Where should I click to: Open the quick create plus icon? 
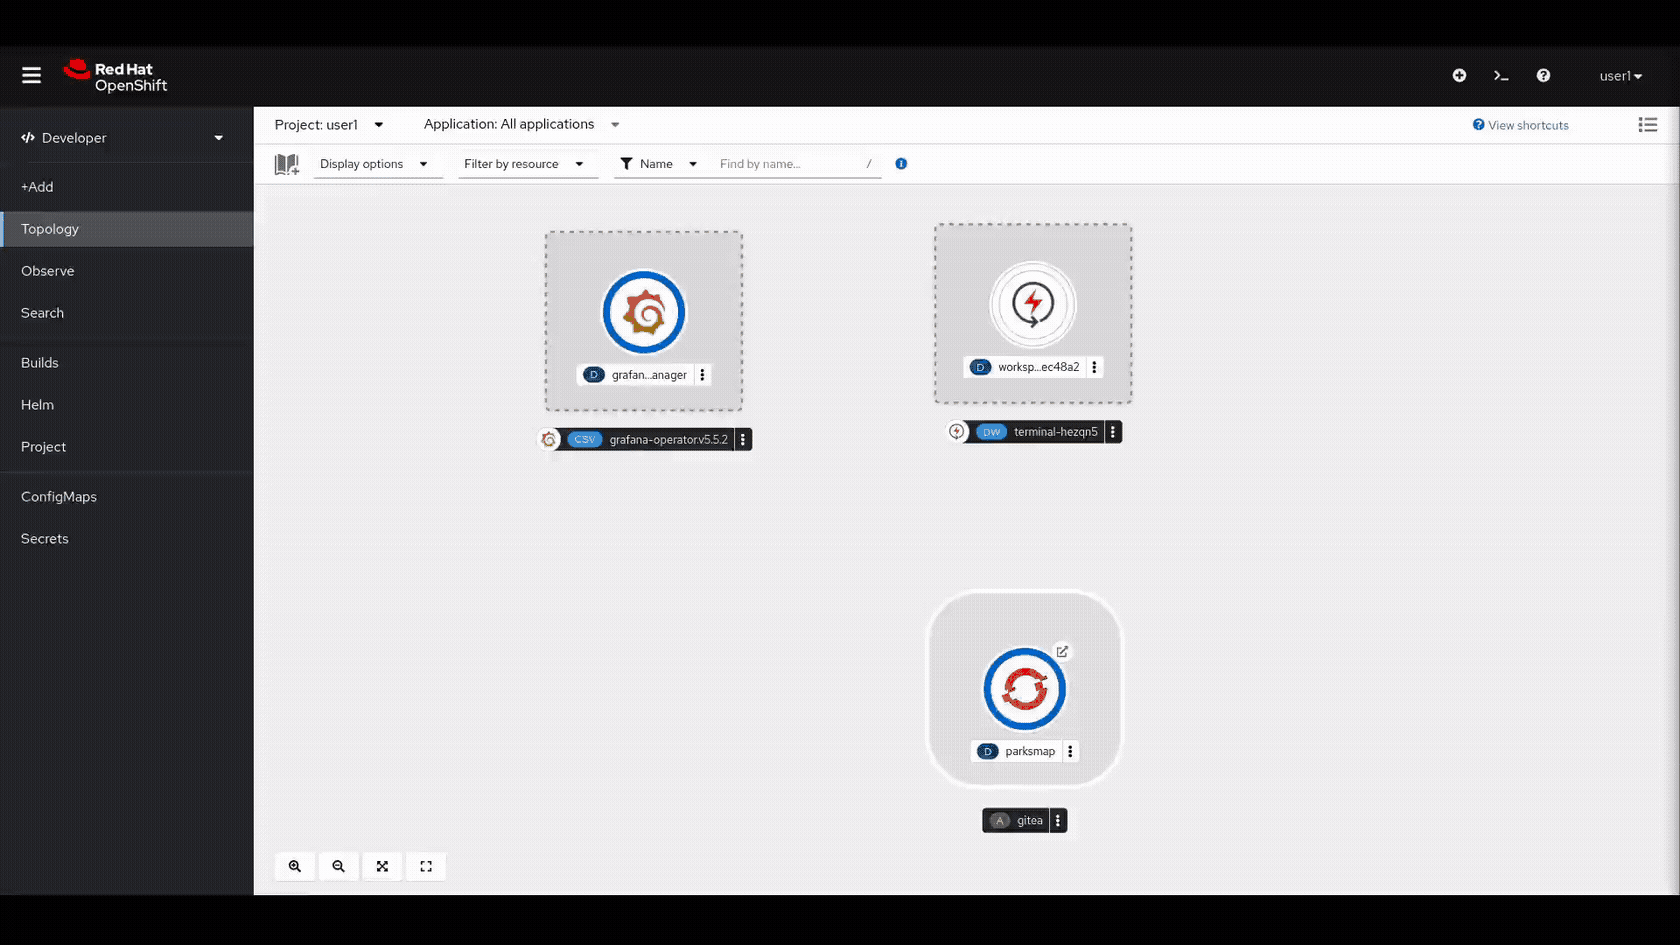pos(1459,75)
